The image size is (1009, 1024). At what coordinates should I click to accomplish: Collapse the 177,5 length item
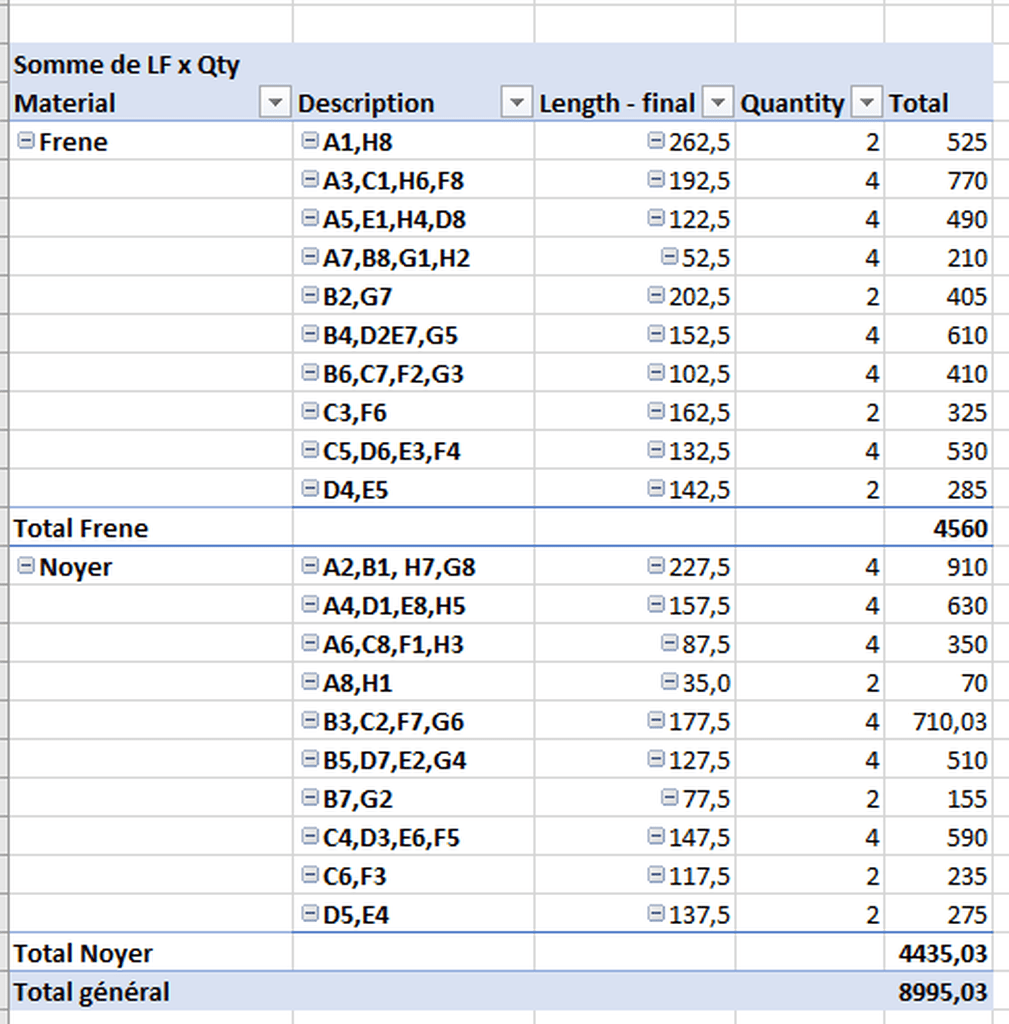pyautogui.click(x=656, y=721)
